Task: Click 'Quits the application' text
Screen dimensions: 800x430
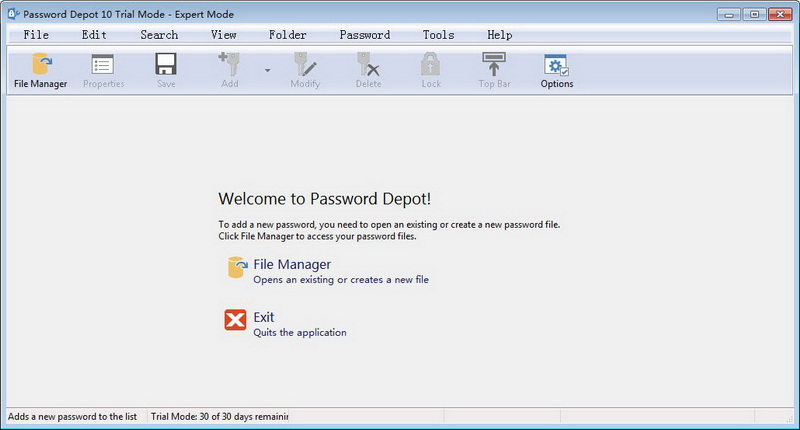Action: pyautogui.click(x=300, y=333)
